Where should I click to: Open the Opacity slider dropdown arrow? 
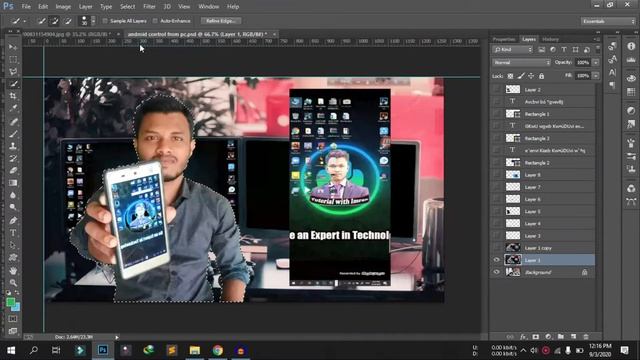point(596,62)
